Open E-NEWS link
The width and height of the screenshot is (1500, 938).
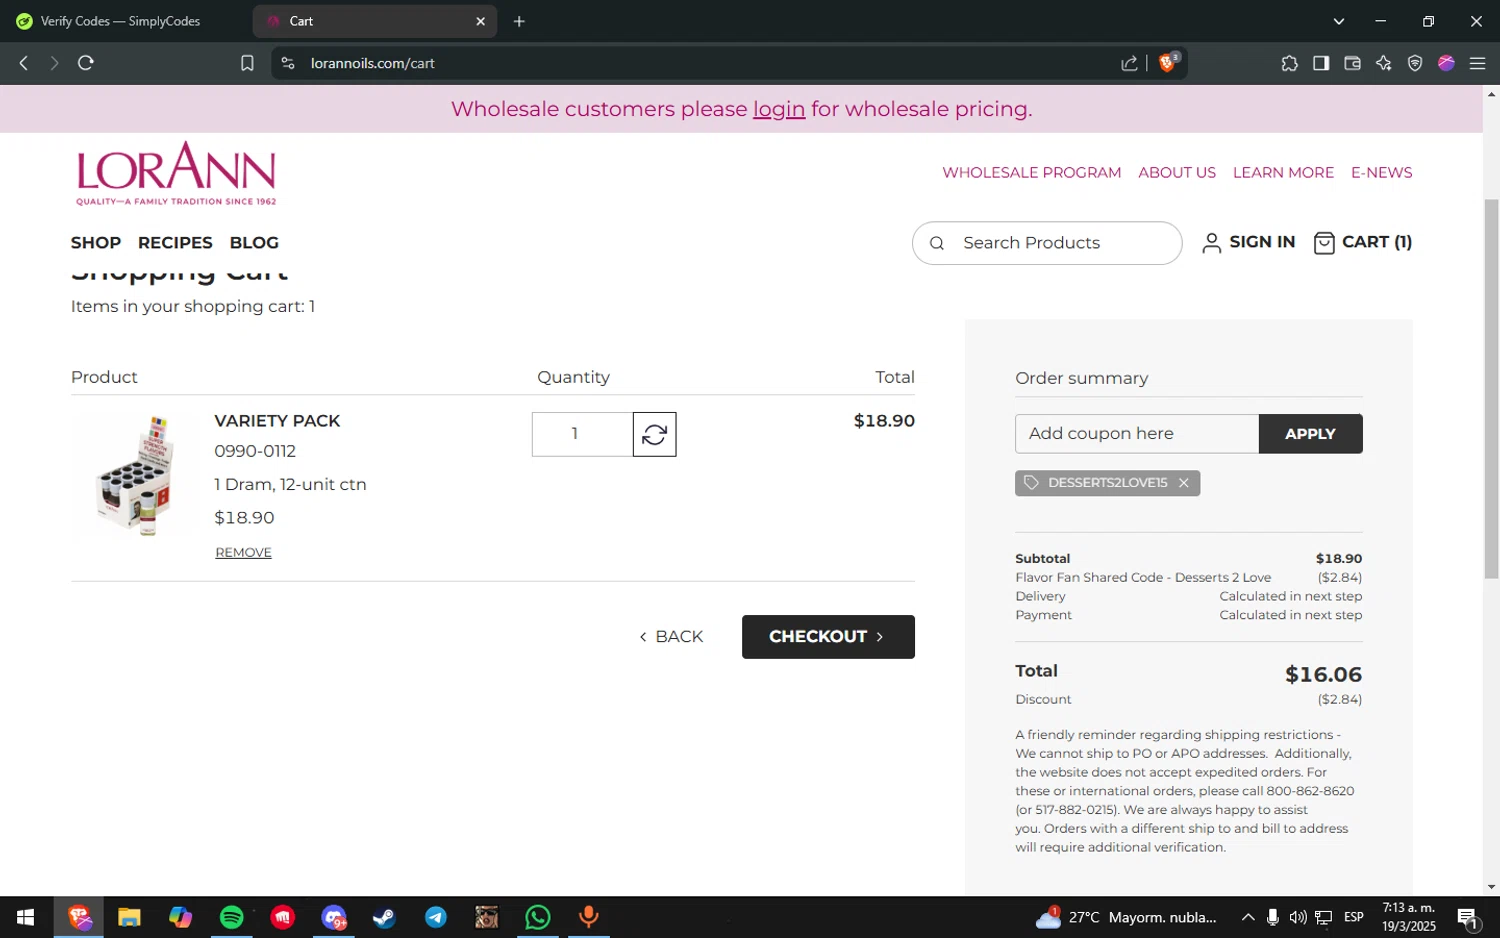(x=1381, y=173)
